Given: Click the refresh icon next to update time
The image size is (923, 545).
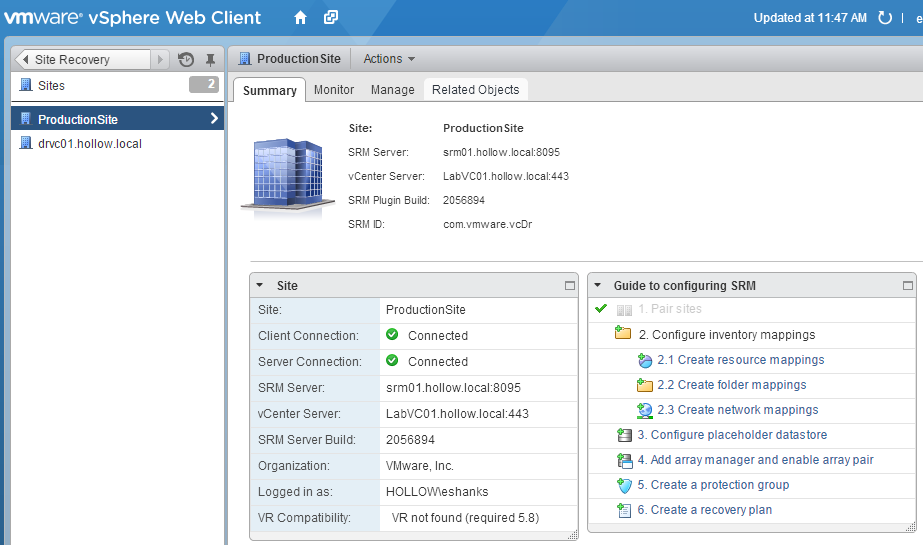Looking at the screenshot, I should tap(884, 18).
